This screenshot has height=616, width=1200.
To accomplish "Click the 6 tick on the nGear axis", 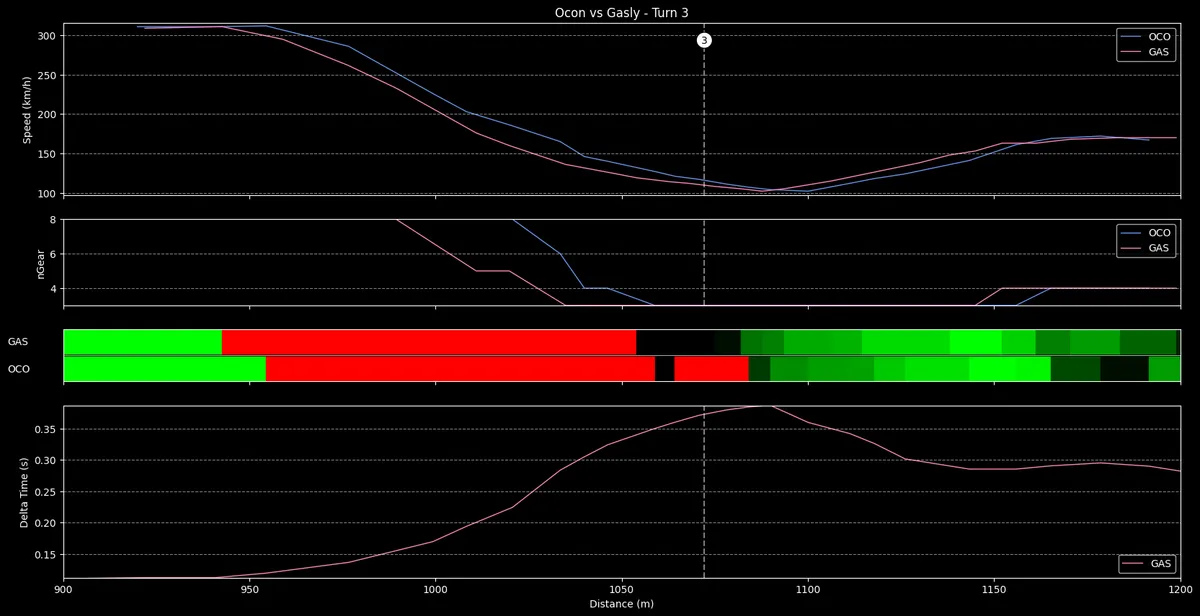I will tap(52, 254).
